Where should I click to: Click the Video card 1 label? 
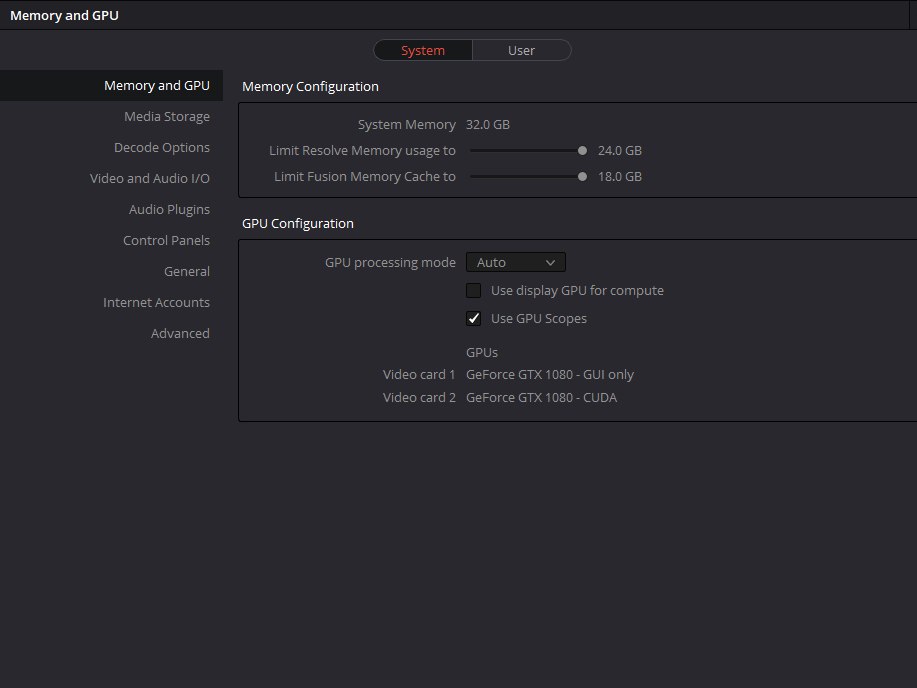419,374
